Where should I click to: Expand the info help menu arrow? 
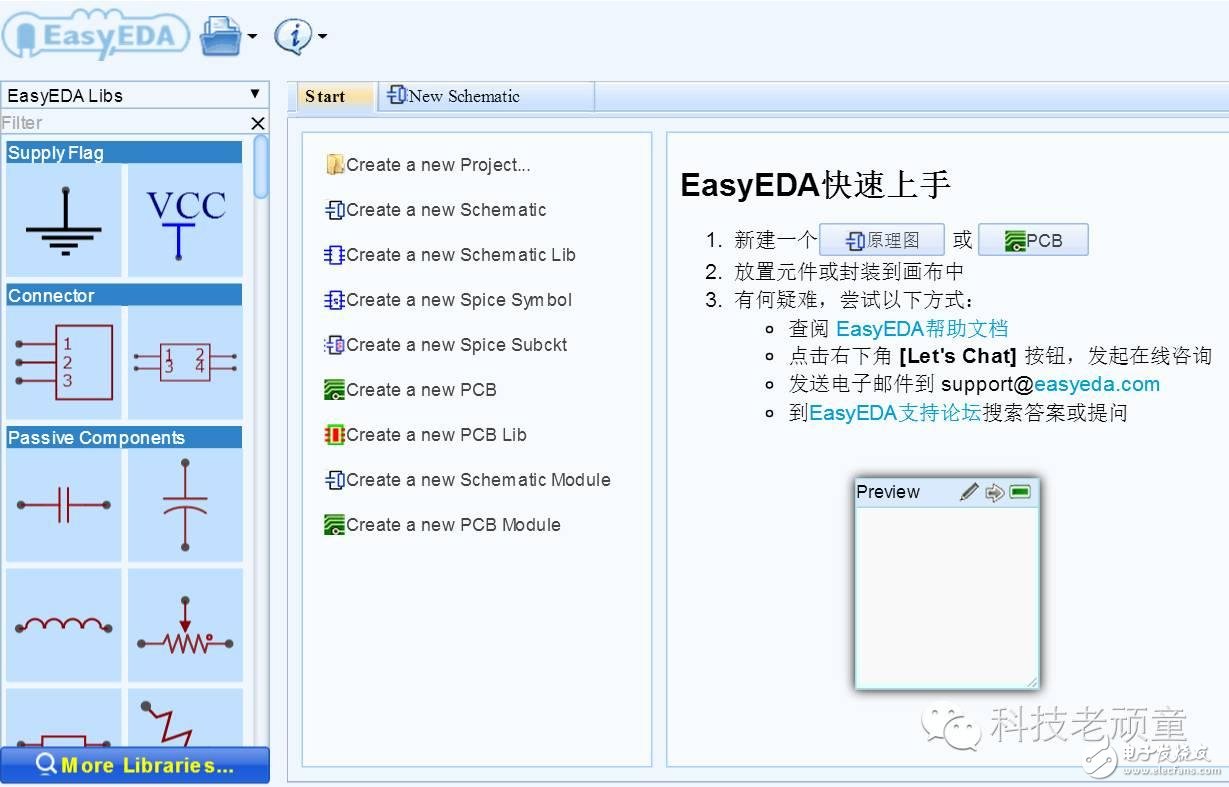(x=322, y=38)
